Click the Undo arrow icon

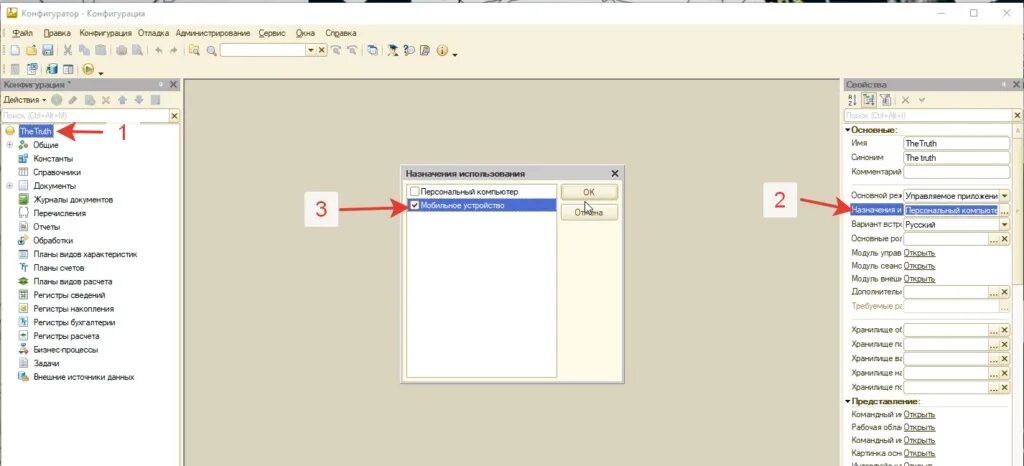159,50
